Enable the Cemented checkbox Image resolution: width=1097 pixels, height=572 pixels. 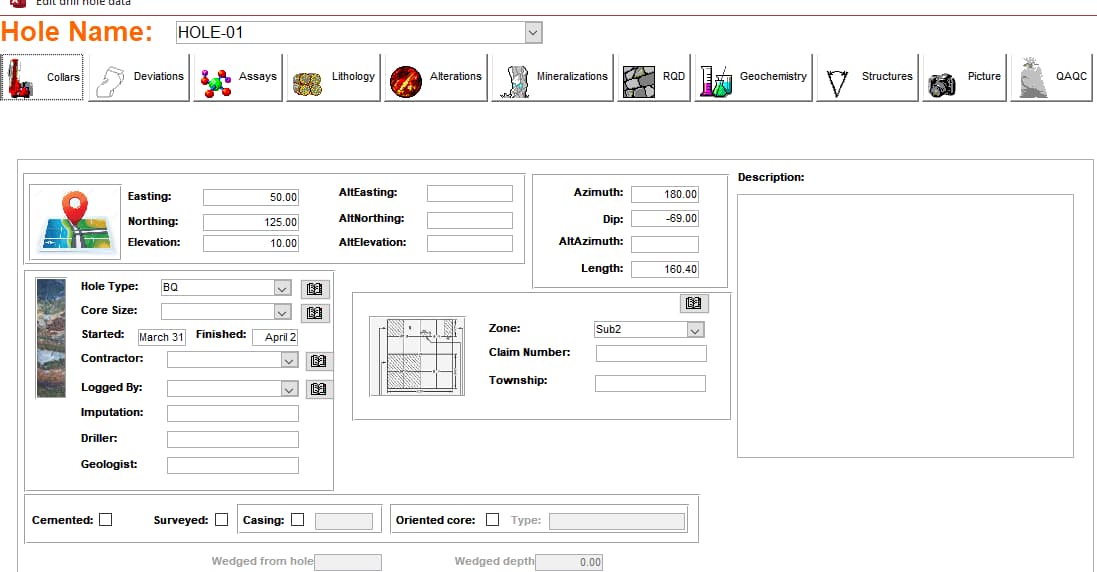tap(106, 520)
